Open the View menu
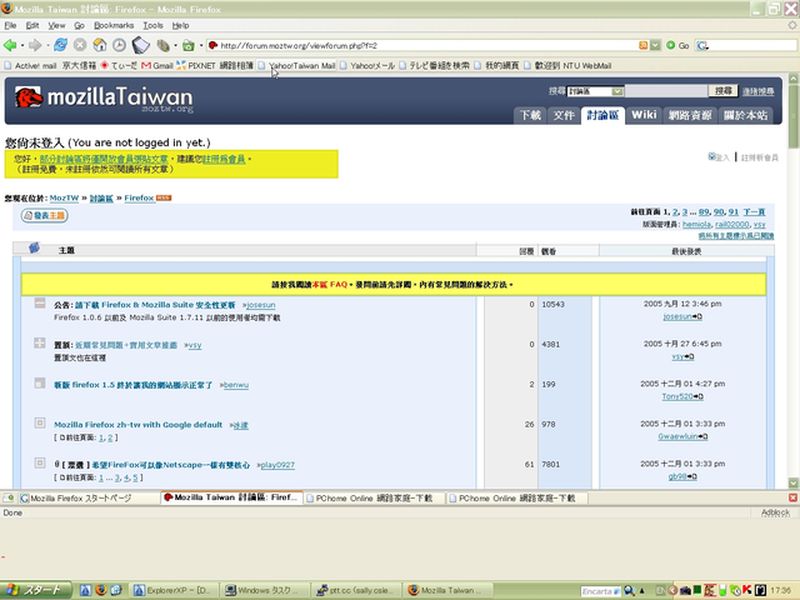Viewport: 800px width, 600px height. click(57, 25)
